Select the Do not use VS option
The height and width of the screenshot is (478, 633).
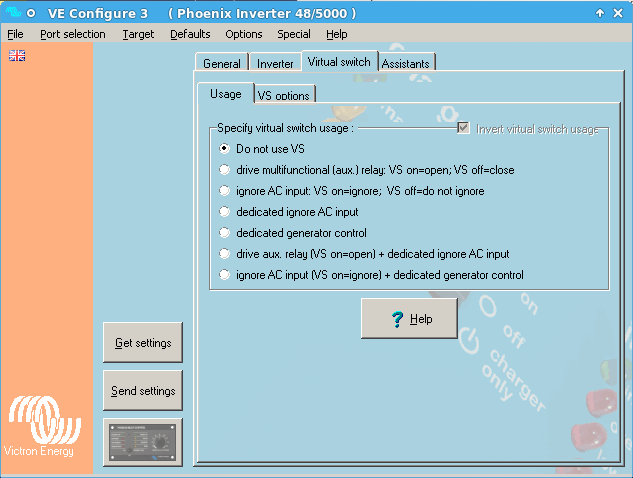coord(224,149)
